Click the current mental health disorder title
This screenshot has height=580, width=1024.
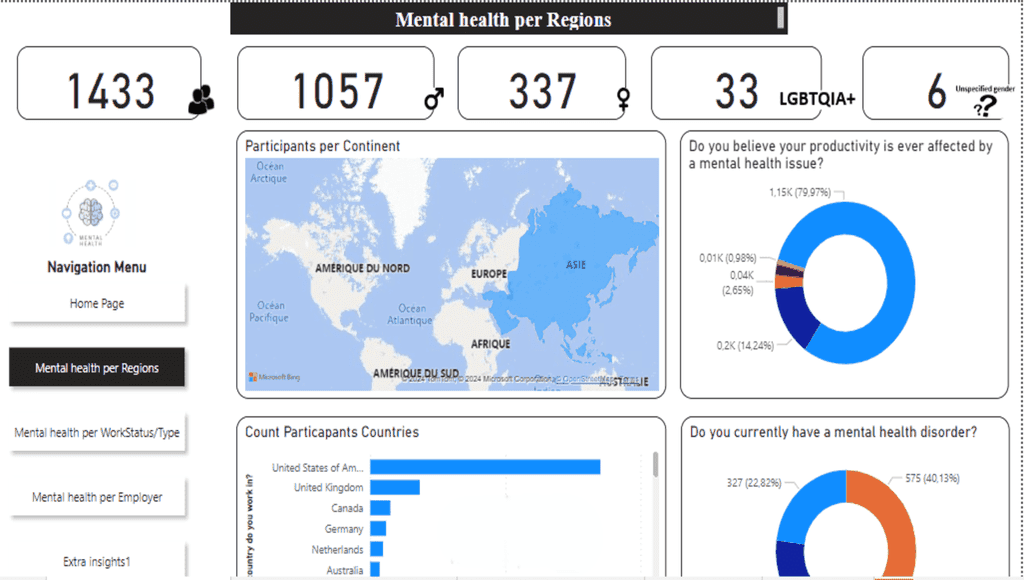click(833, 432)
